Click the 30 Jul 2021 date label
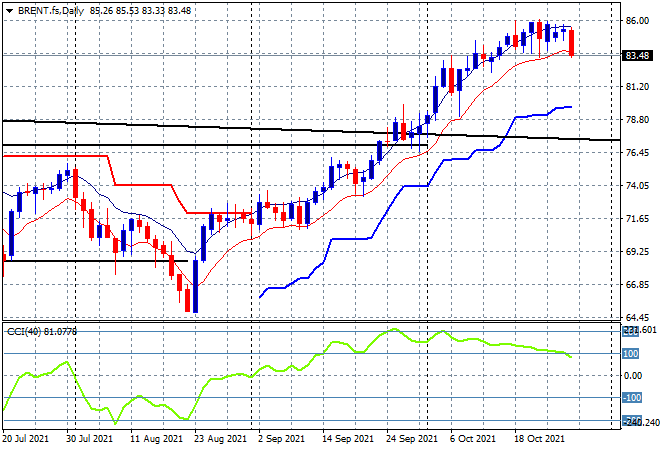Screen dimensions: 660x450 (x=89, y=439)
